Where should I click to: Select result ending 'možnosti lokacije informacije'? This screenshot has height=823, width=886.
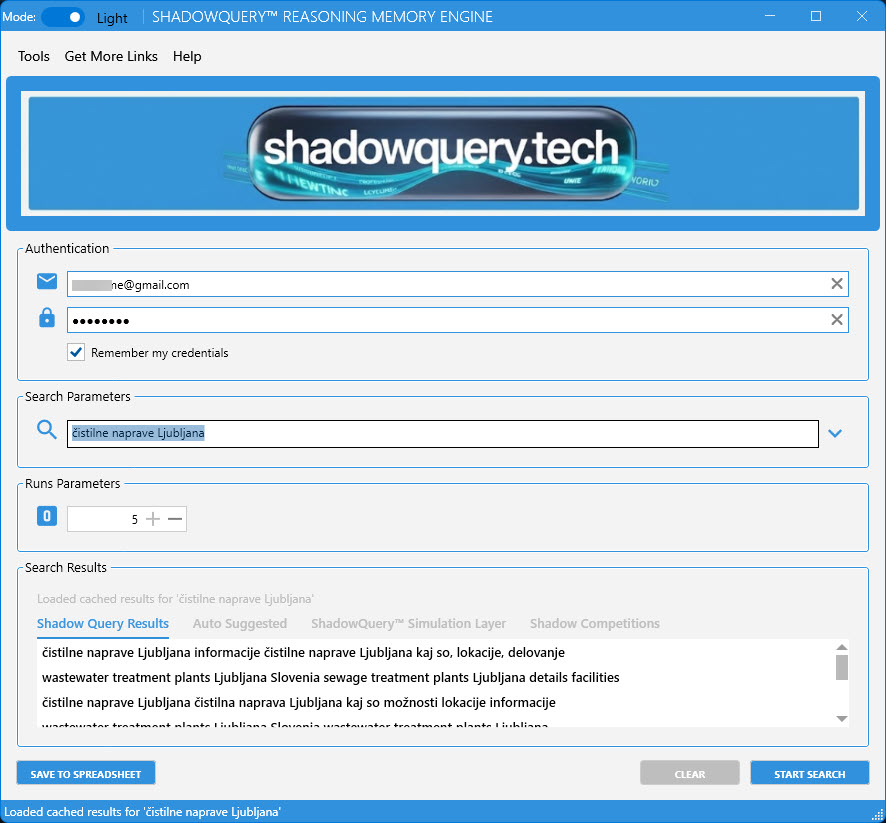tap(435, 702)
